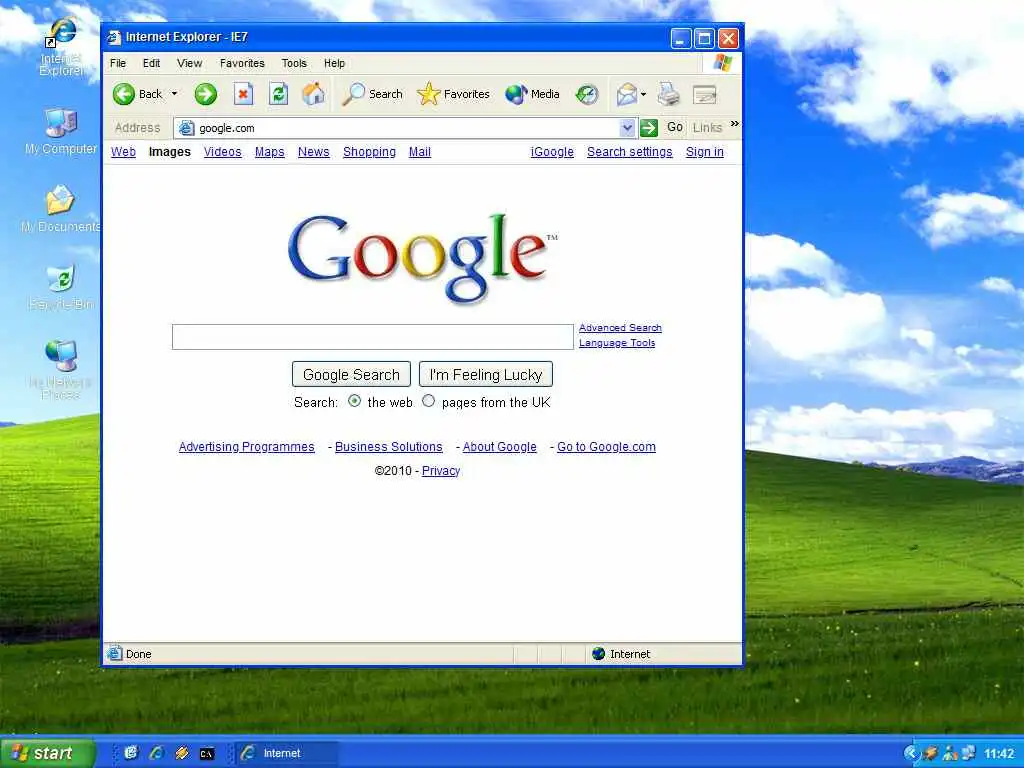
Task: Click the I'm Feeling Lucky button
Action: [486, 374]
